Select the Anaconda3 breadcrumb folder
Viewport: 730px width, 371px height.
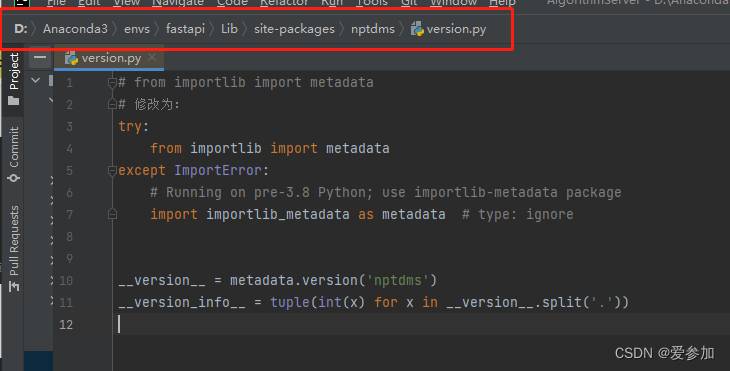point(75,29)
